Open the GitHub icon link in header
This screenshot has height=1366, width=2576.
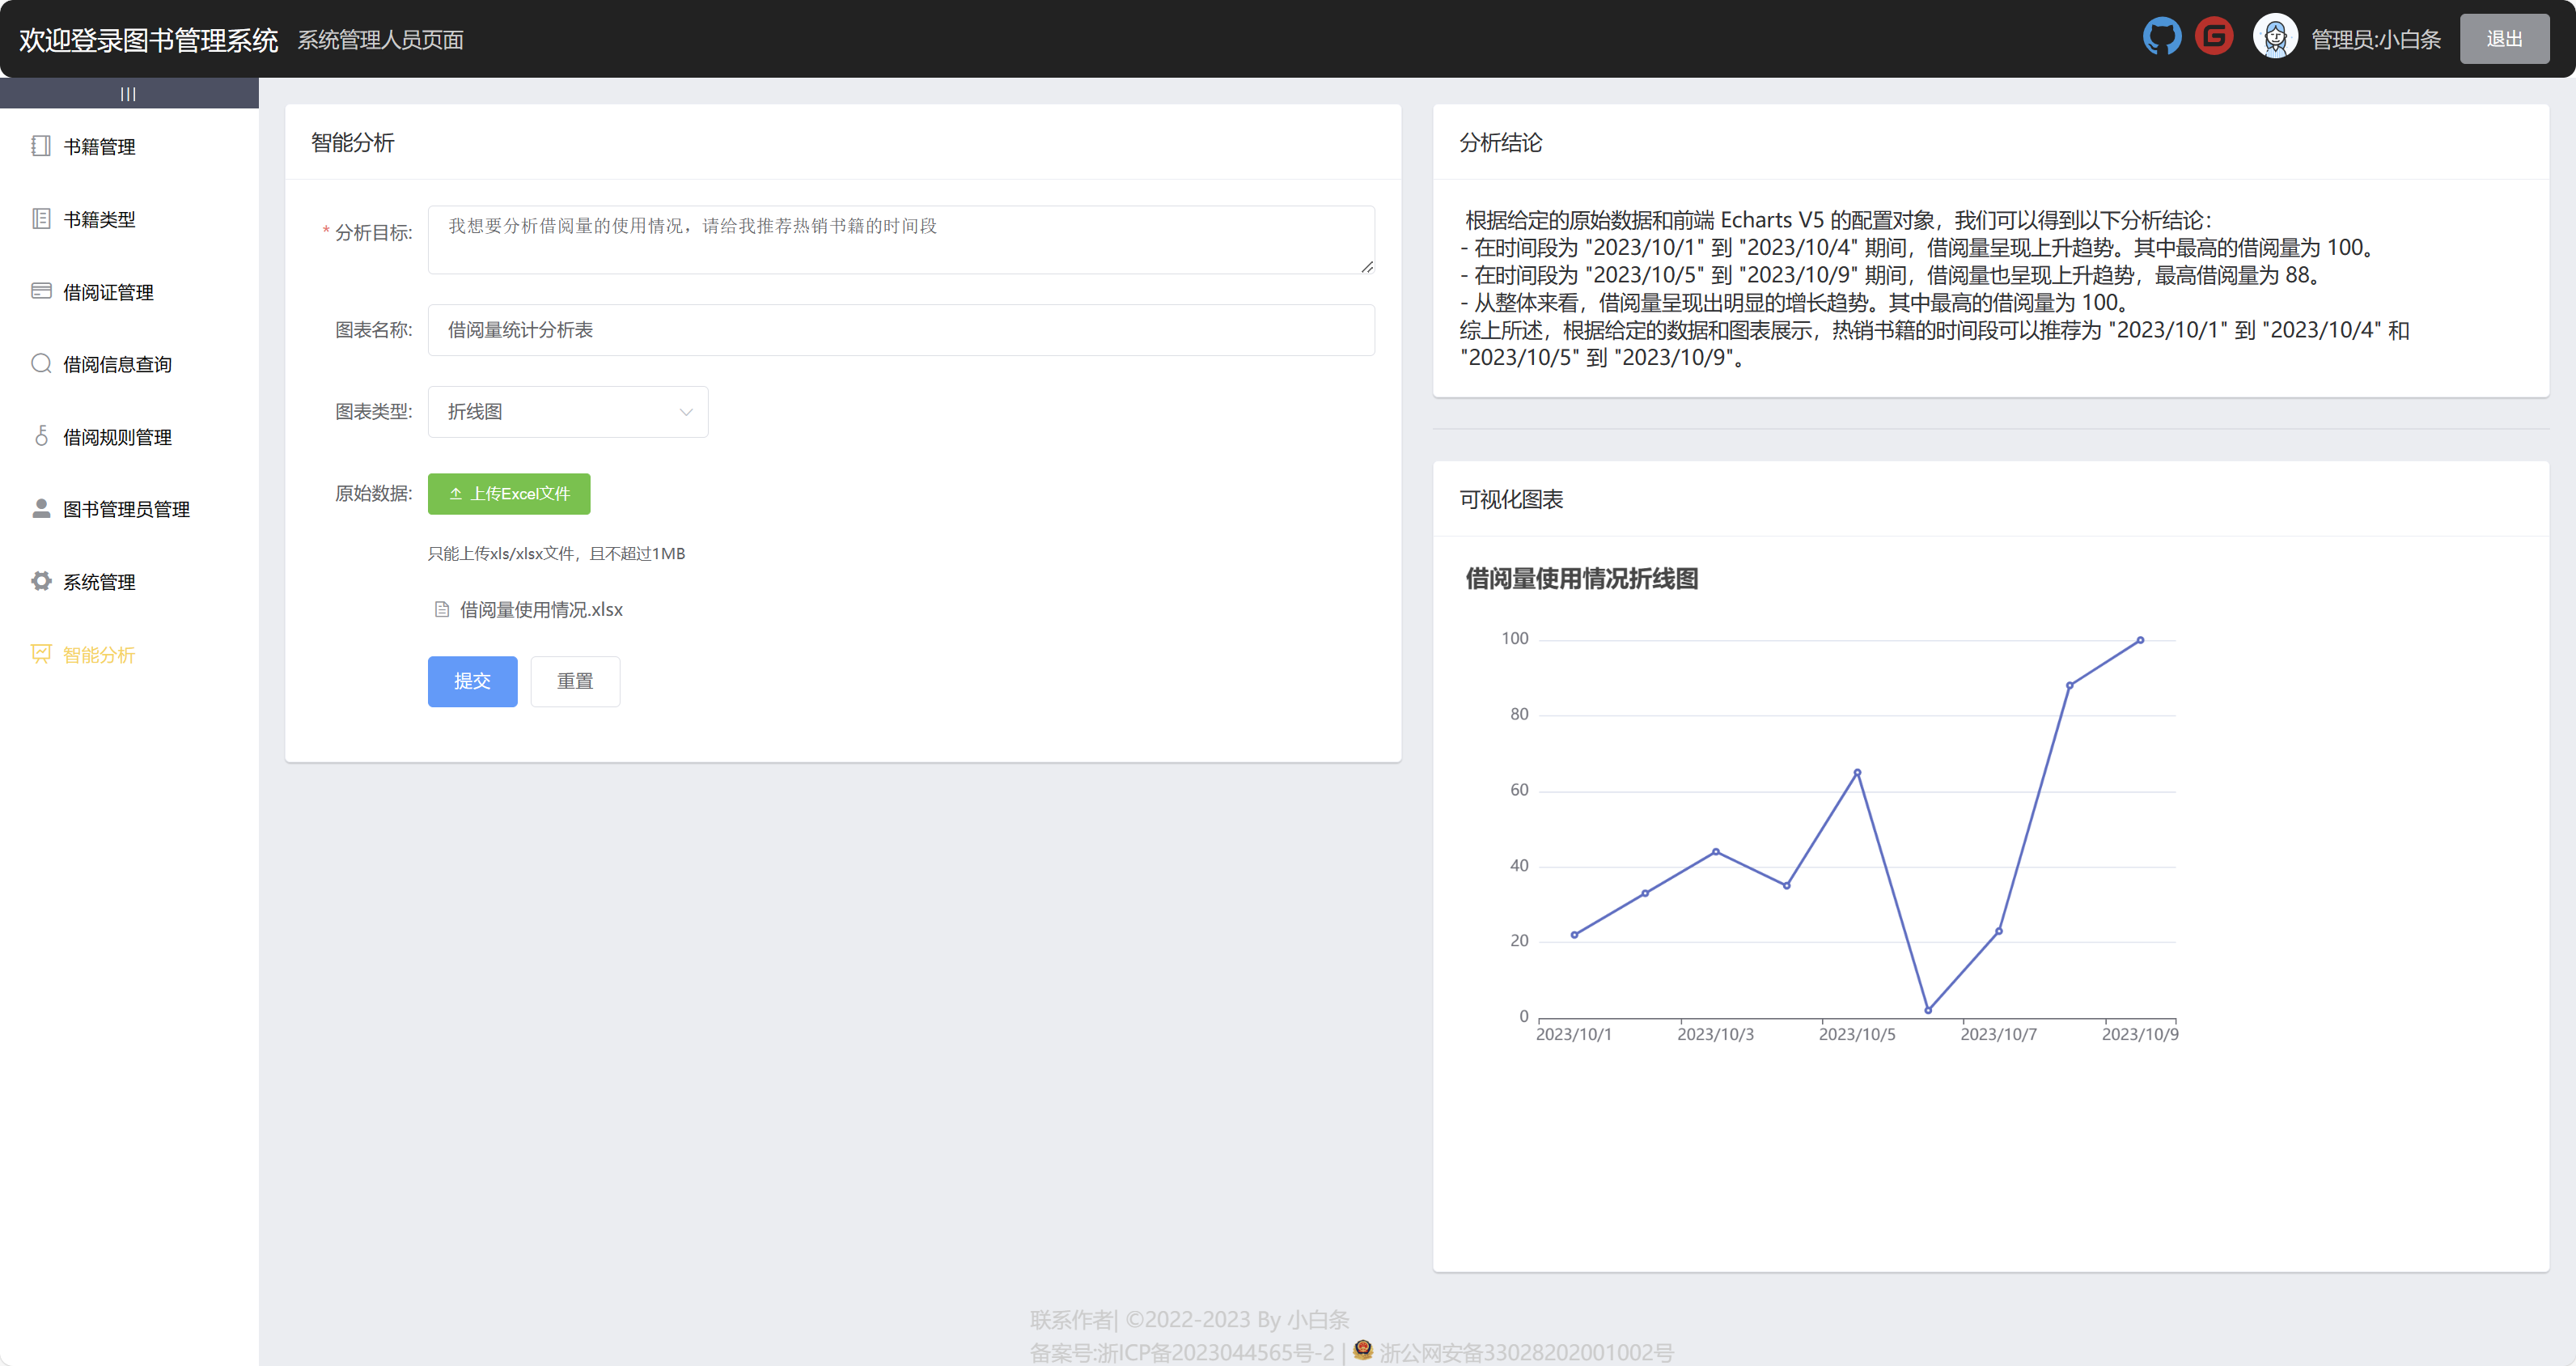2161,38
